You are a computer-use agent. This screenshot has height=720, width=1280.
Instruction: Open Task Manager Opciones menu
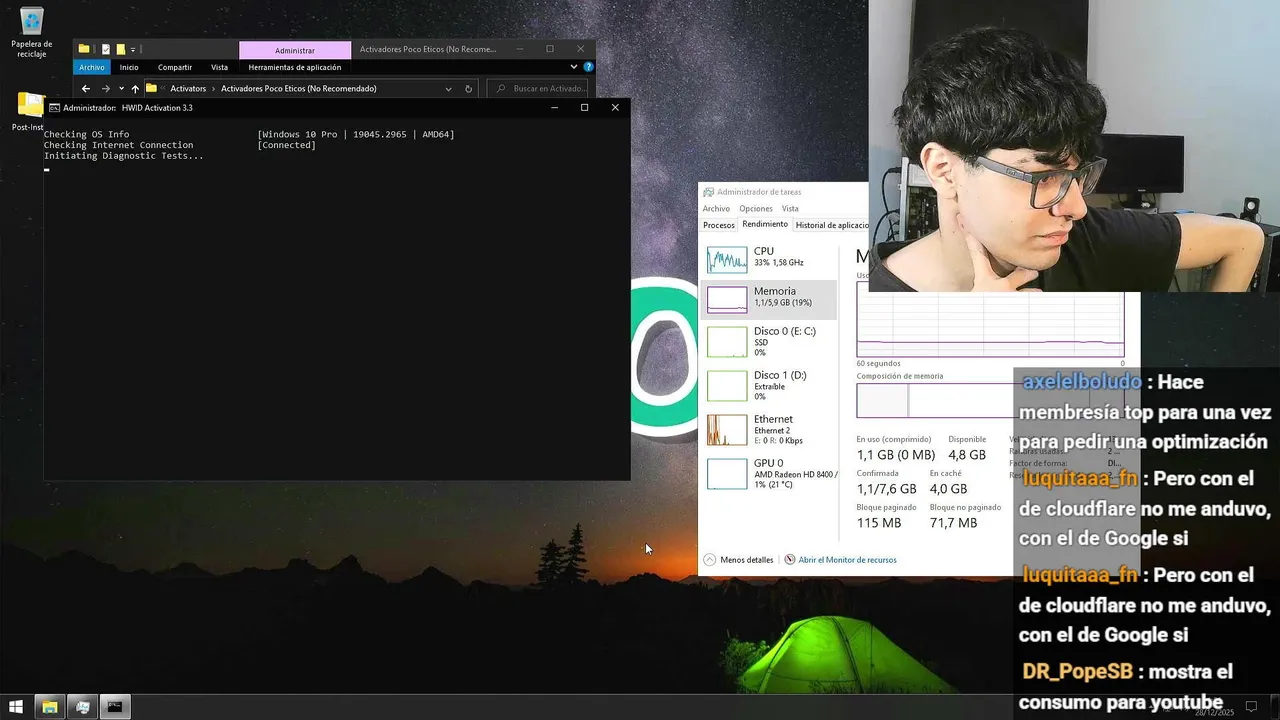pos(756,209)
